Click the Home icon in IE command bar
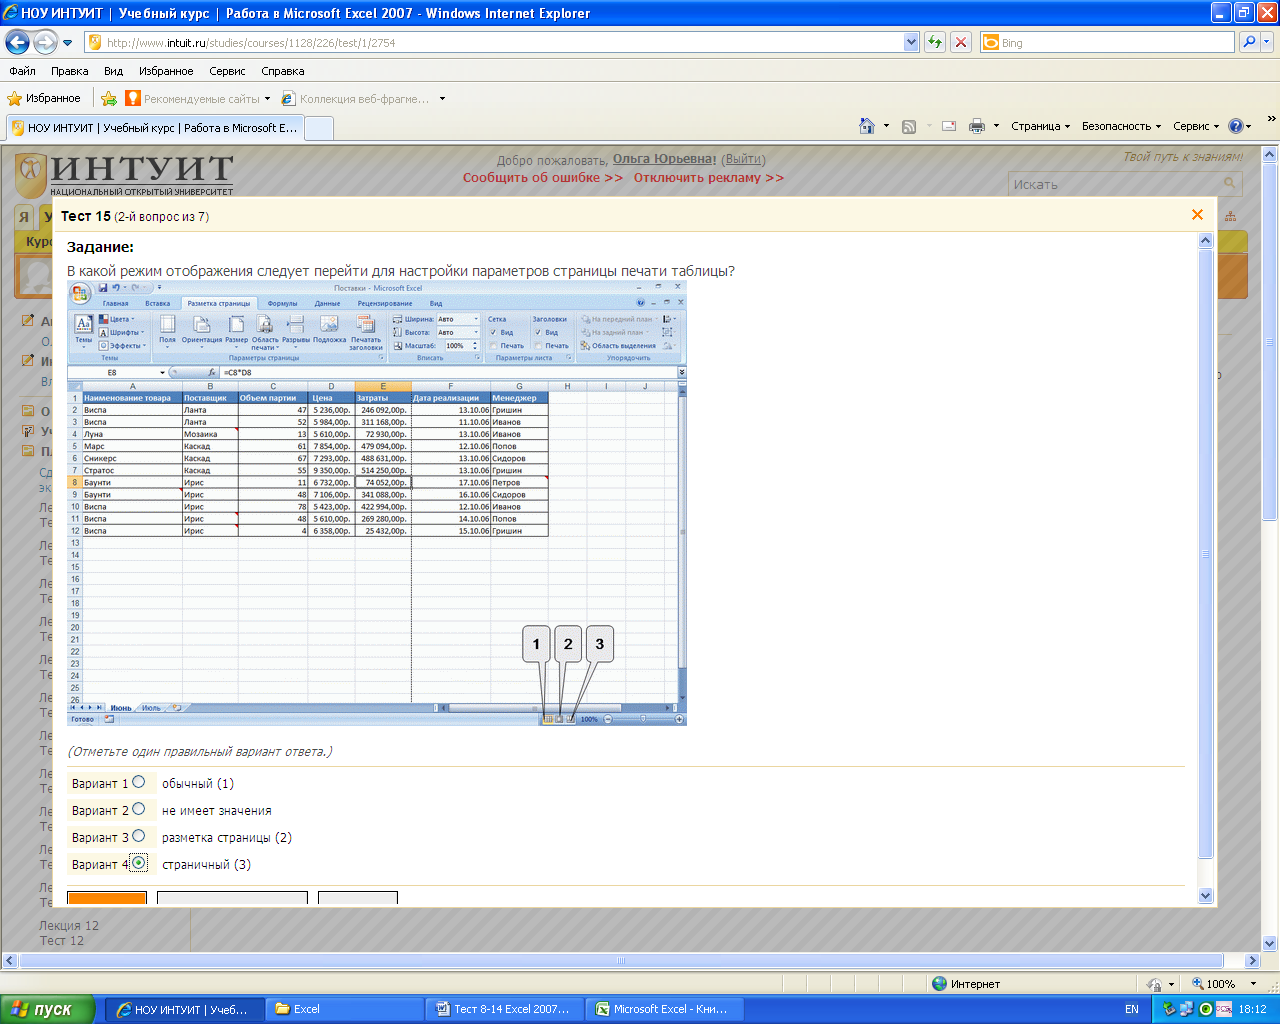Image resolution: width=1280 pixels, height=1024 pixels. 867,126
